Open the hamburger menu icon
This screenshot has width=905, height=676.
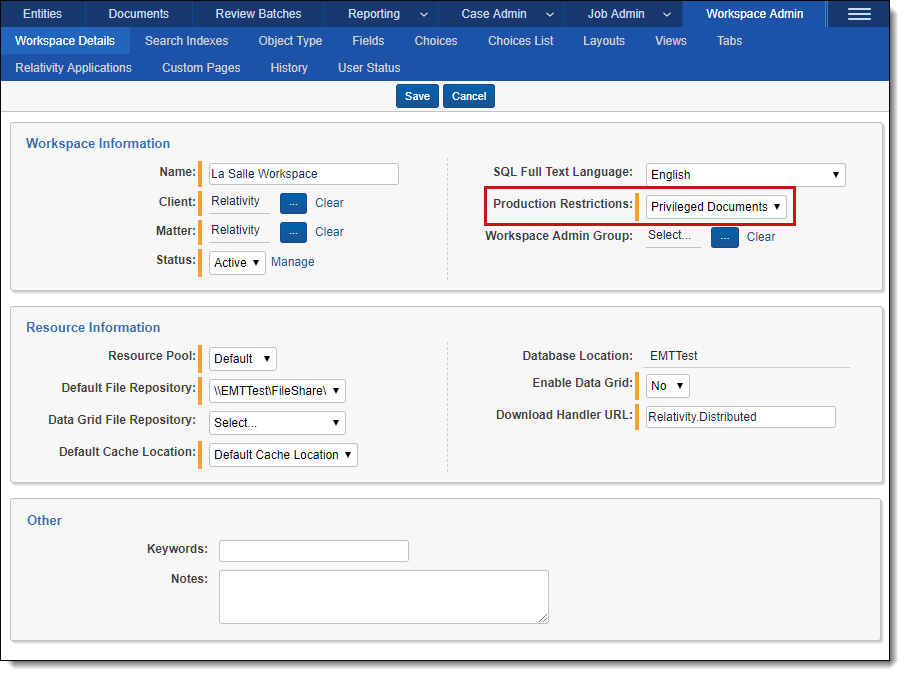[x=858, y=14]
